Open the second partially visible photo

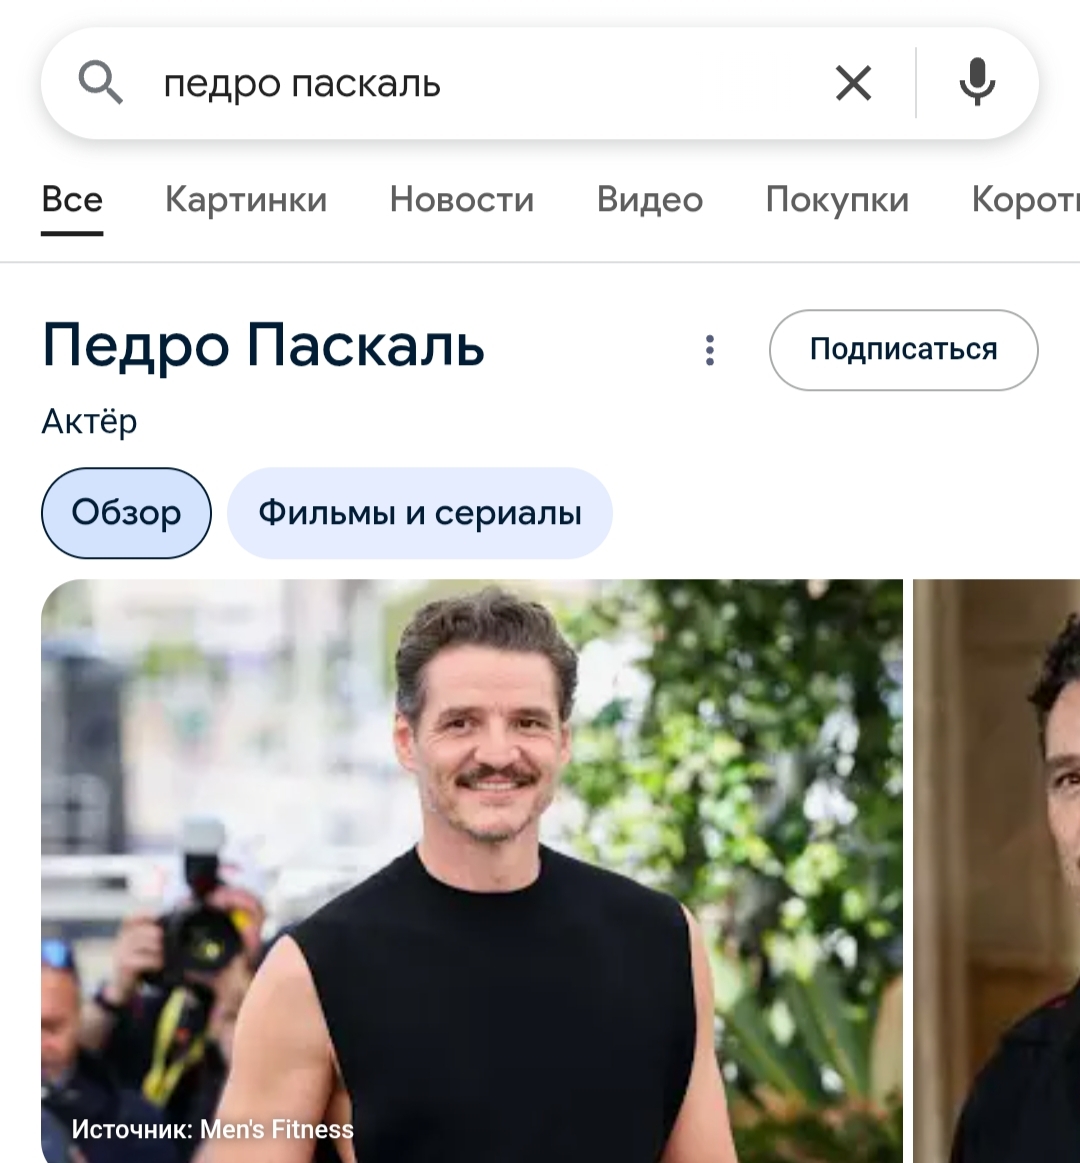pyautogui.click(x=996, y=871)
